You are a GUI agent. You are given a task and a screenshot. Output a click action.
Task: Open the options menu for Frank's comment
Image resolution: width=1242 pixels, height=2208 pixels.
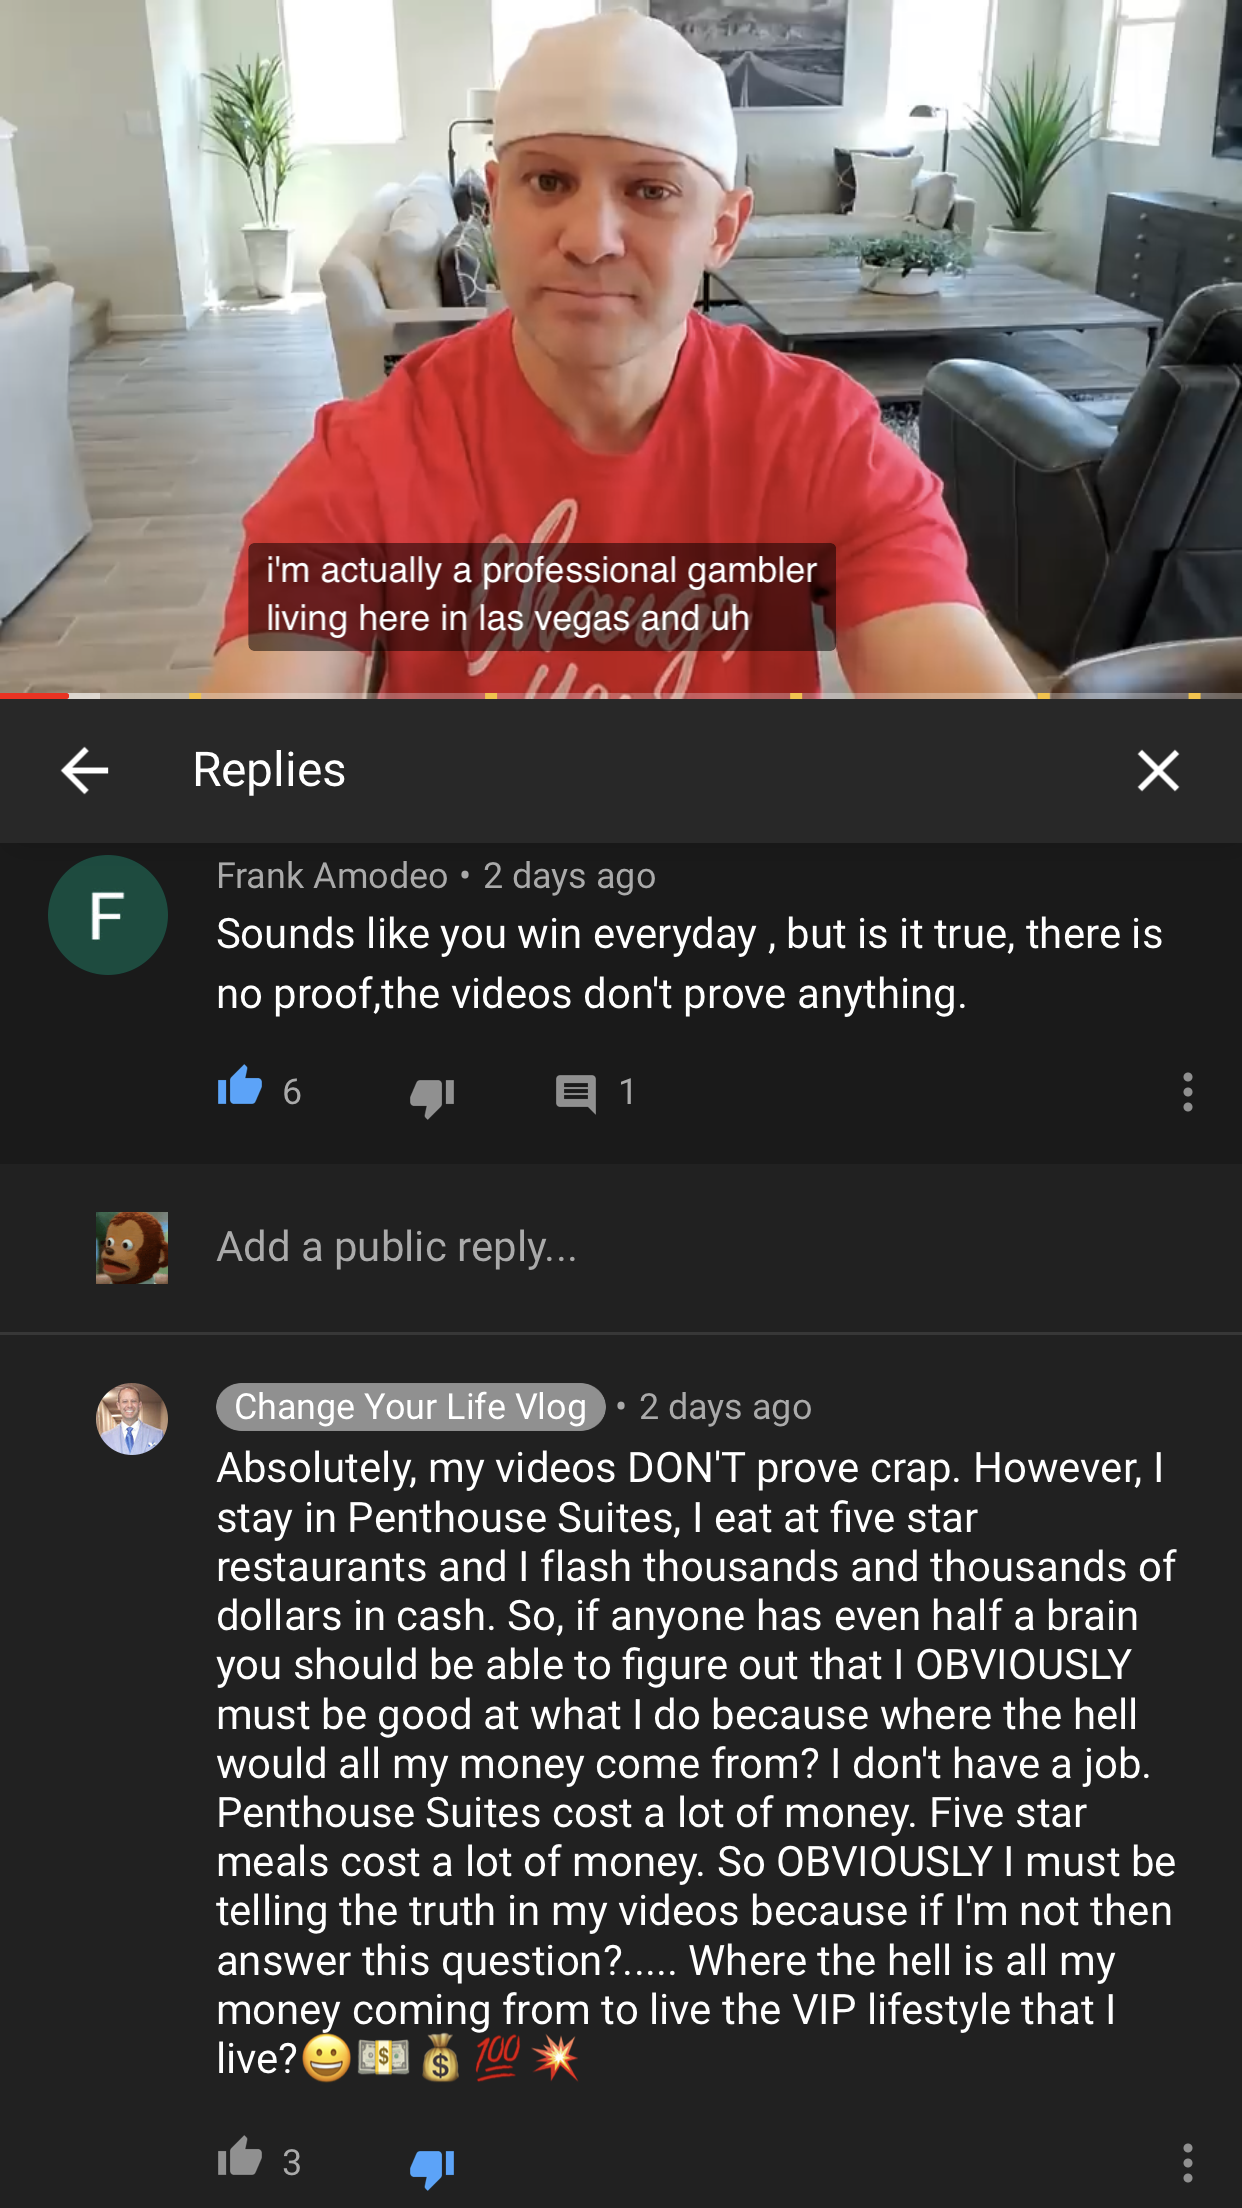click(1188, 1092)
